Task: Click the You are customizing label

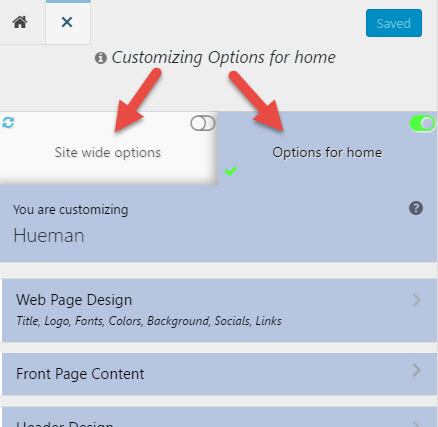Action: (x=70, y=210)
